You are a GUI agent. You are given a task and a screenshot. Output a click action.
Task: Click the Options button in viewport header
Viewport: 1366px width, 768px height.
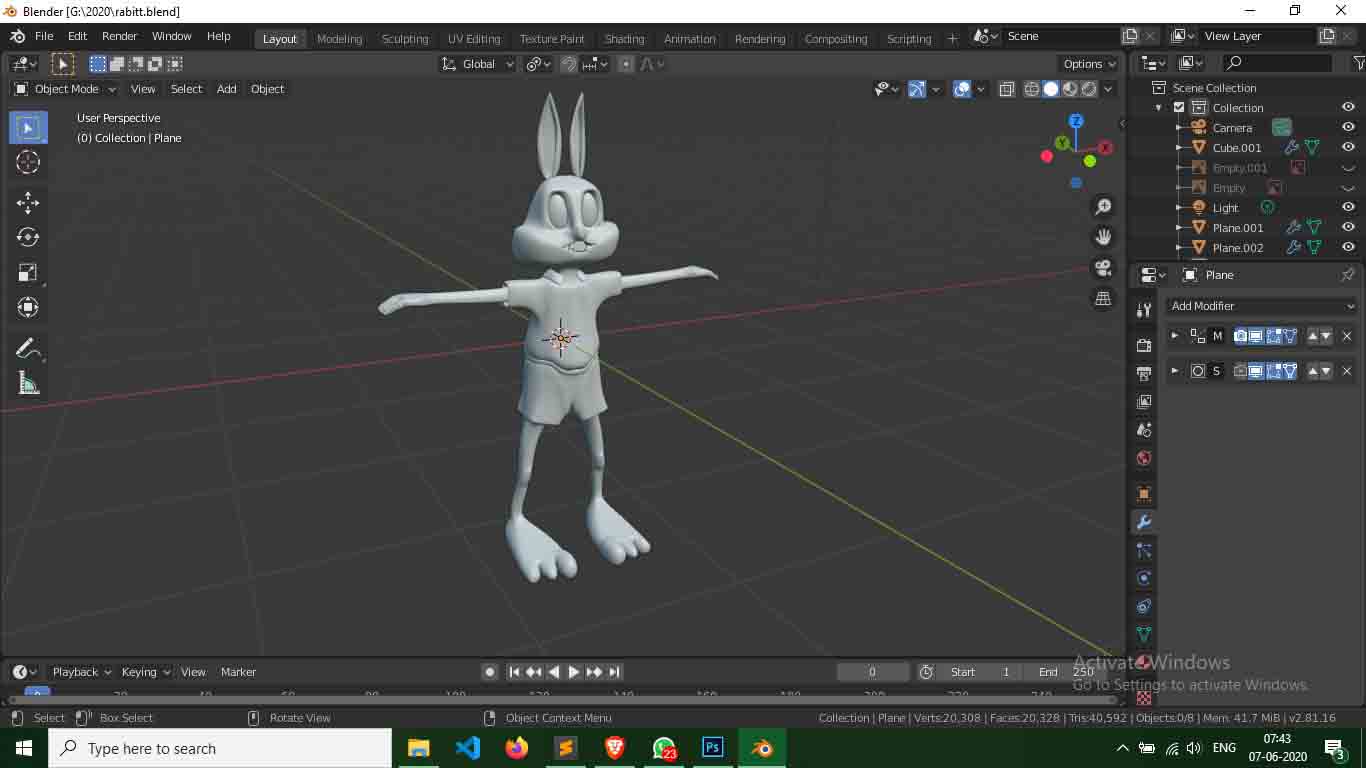[x=1089, y=64]
